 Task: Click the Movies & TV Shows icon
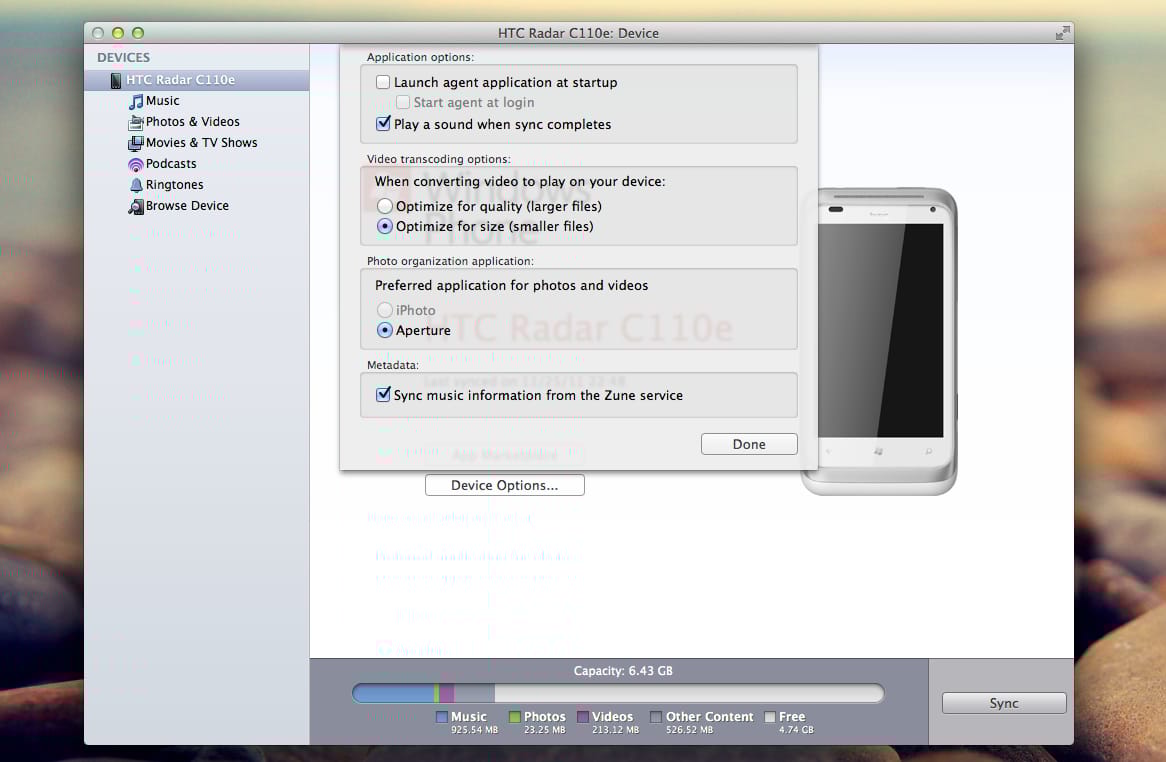(x=135, y=143)
